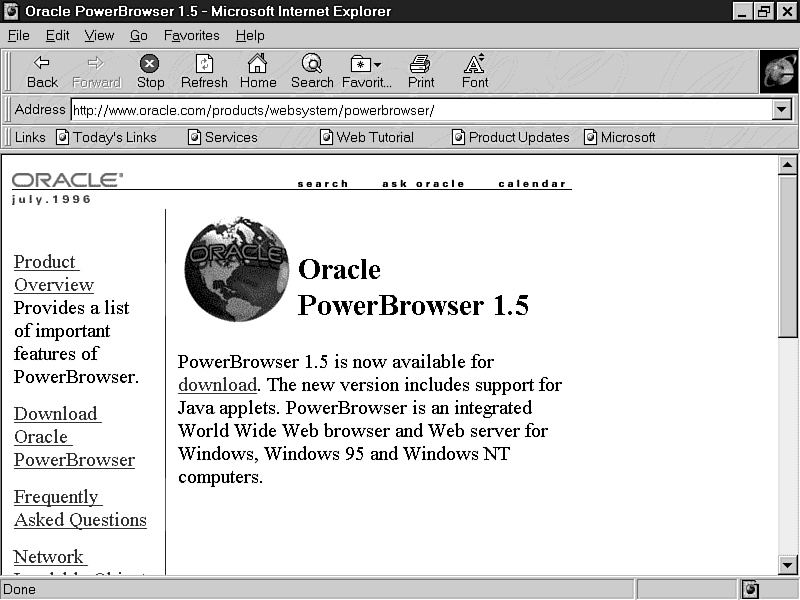This screenshot has height=600, width=800.
Task: Click the status bar security zone icon
Action: [751, 589]
